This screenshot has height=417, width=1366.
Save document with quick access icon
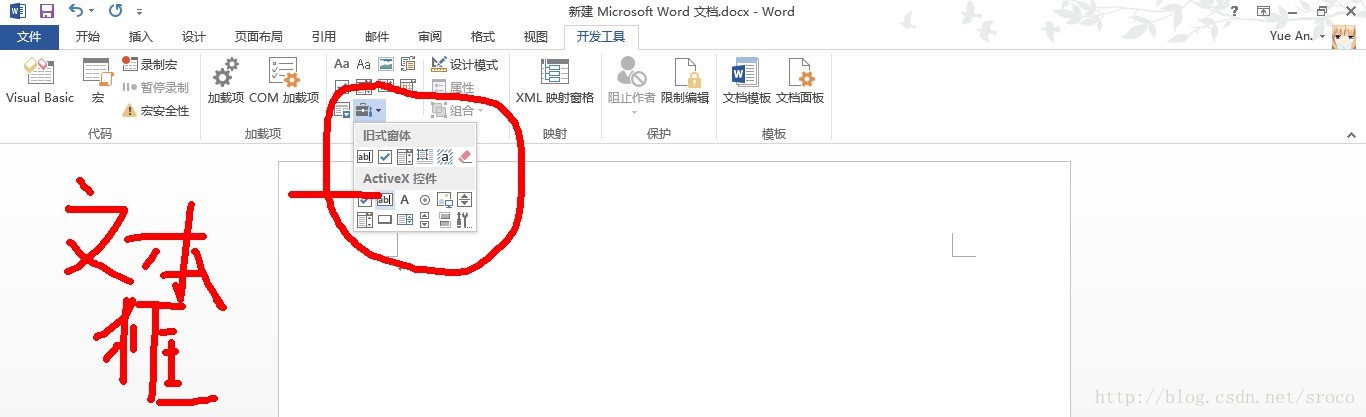46,11
